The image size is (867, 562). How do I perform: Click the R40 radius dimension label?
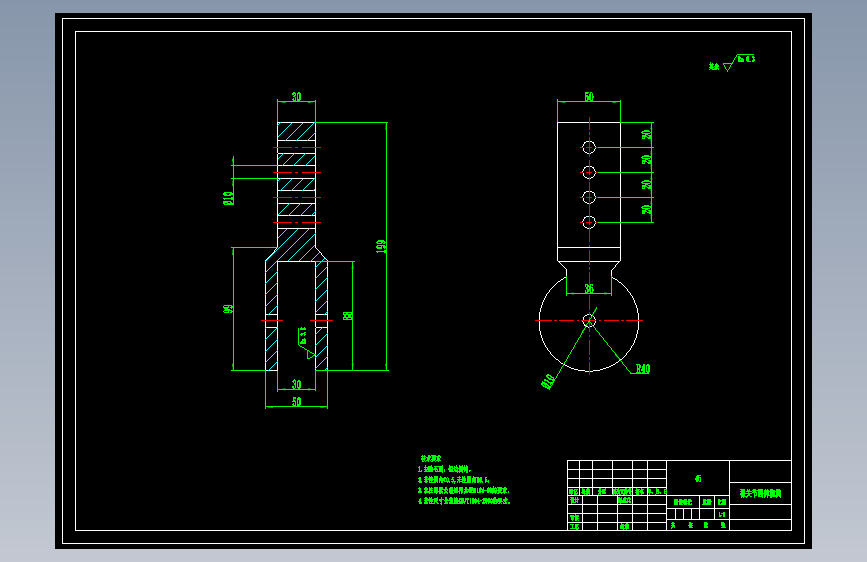[x=643, y=368]
